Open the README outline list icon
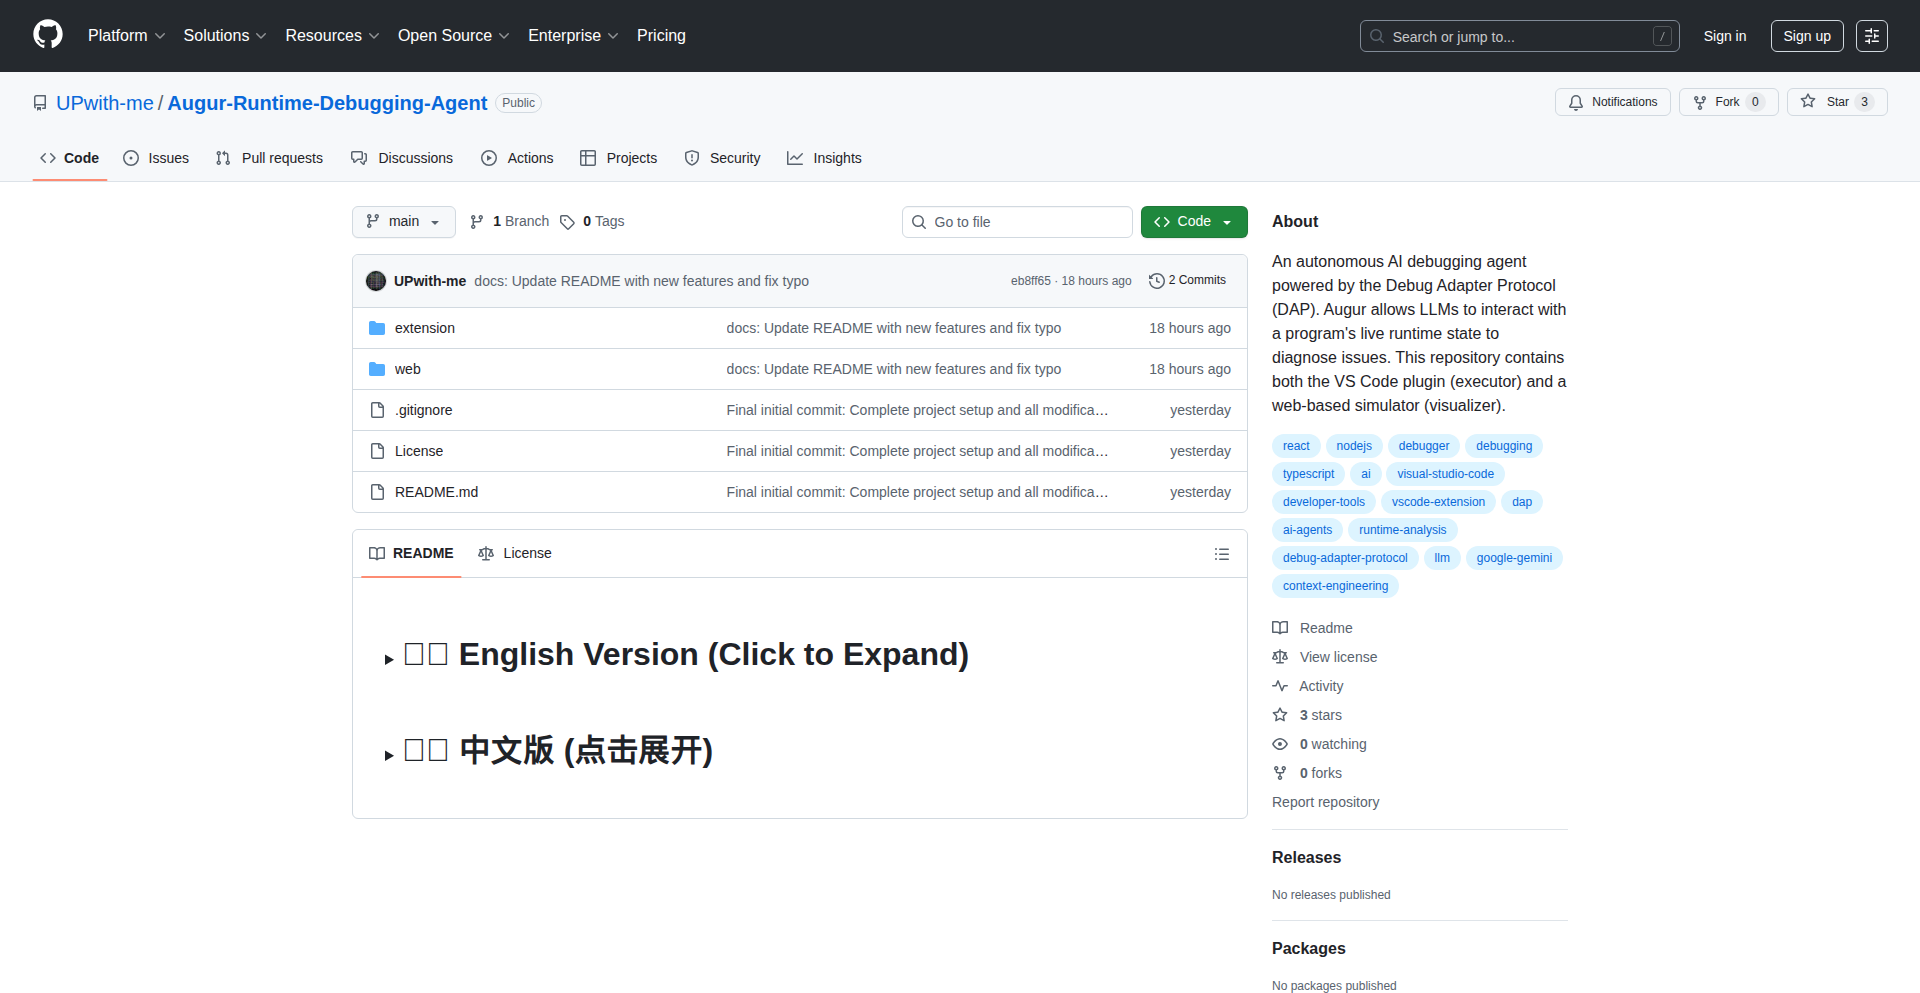The height and width of the screenshot is (993, 1920). (1221, 553)
